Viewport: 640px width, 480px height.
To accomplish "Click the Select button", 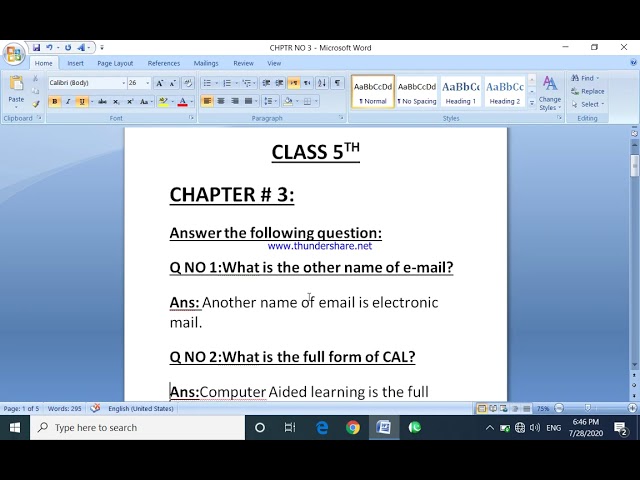I will coord(588,104).
